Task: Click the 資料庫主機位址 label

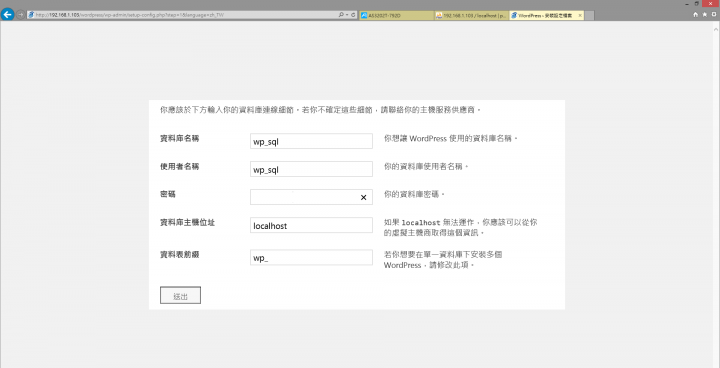Action: tap(187, 223)
